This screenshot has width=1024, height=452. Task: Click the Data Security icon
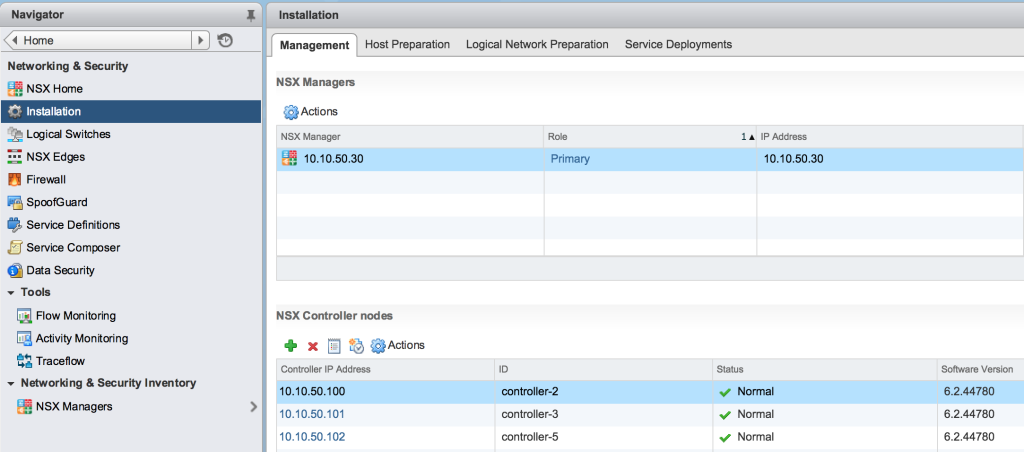[x=15, y=270]
